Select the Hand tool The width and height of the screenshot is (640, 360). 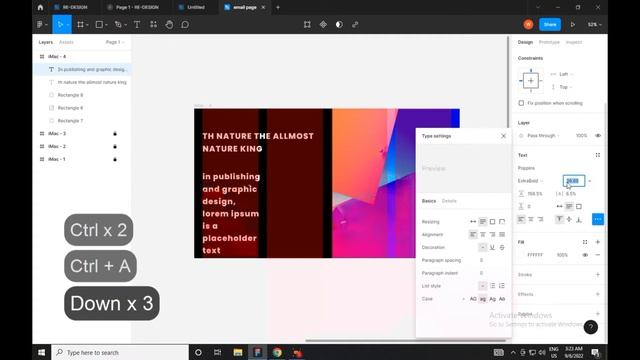coord(169,24)
